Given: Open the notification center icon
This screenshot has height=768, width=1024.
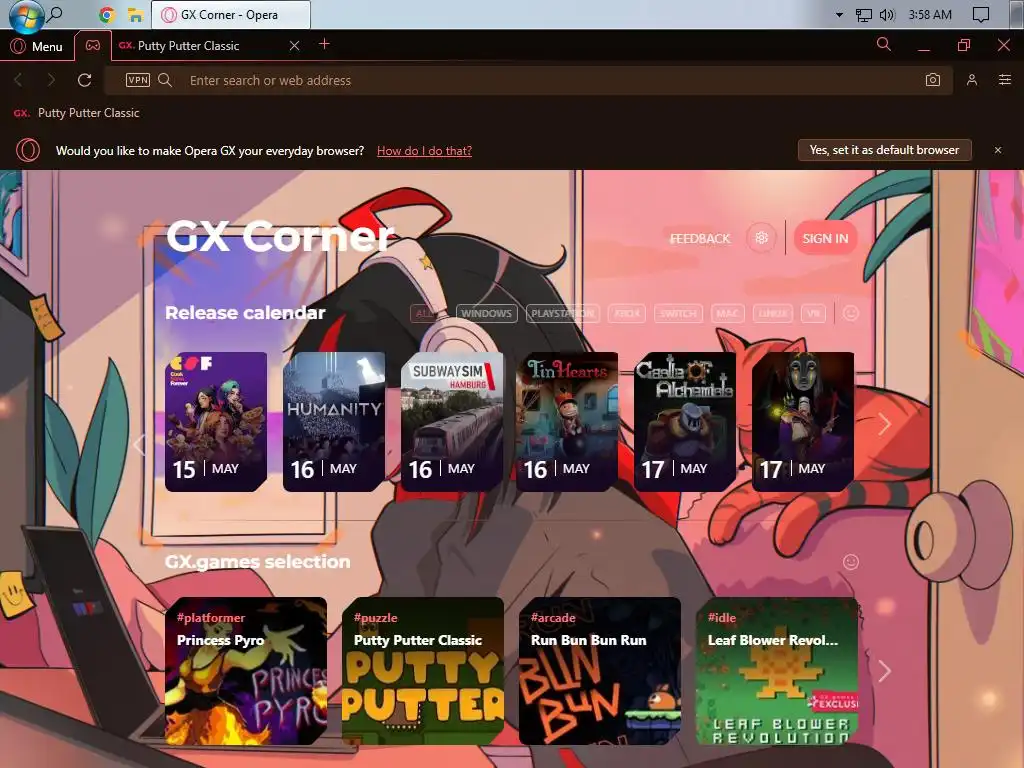Looking at the screenshot, I should pos(981,14).
